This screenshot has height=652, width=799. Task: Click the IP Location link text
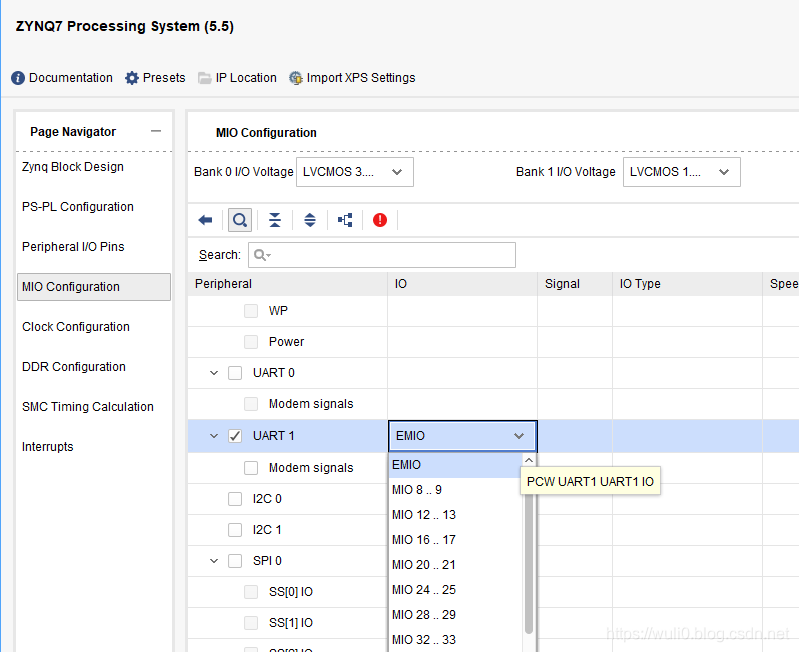click(x=246, y=78)
